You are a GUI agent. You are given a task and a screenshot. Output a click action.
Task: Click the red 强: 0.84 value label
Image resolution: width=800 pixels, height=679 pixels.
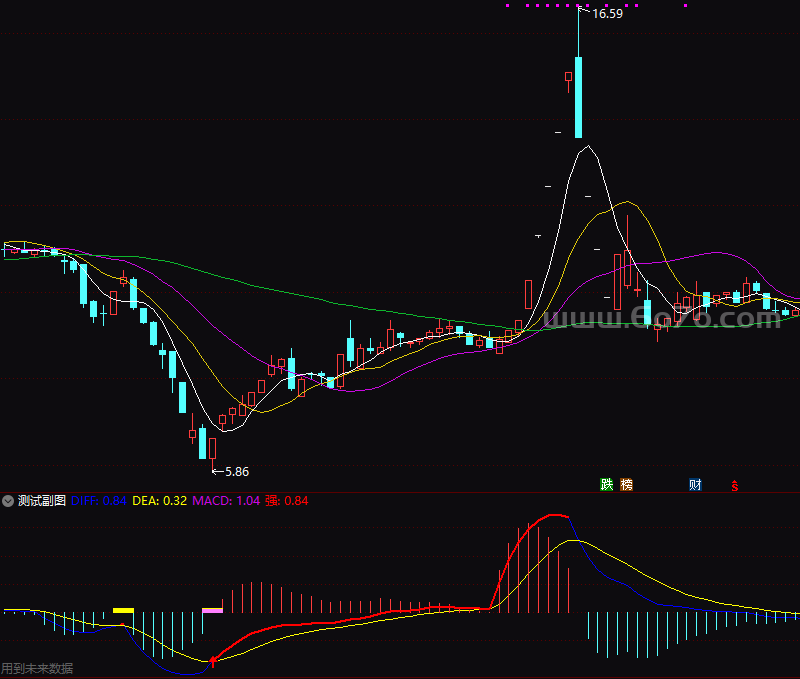(286, 501)
